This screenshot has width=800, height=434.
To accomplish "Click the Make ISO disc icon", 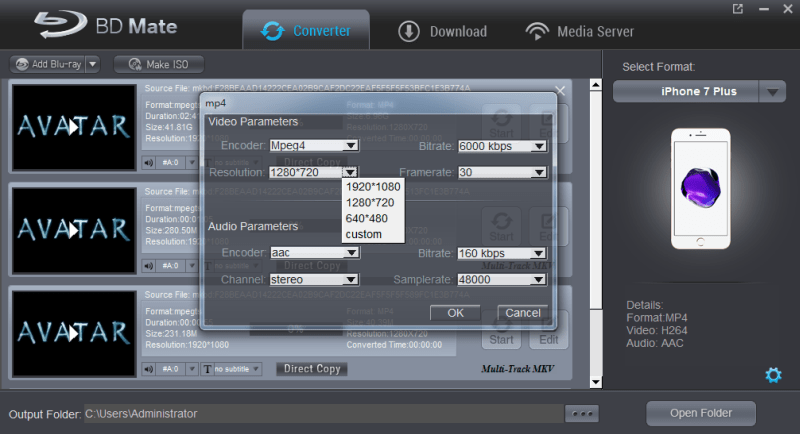I will point(135,64).
